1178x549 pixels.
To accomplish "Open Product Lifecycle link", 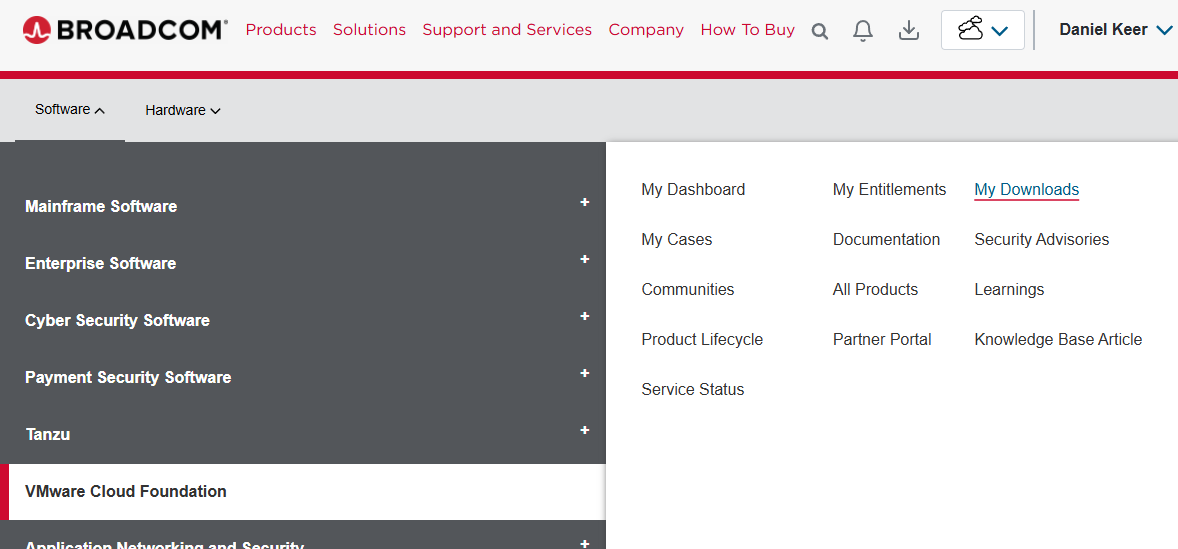I will pyautogui.click(x=702, y=339).
